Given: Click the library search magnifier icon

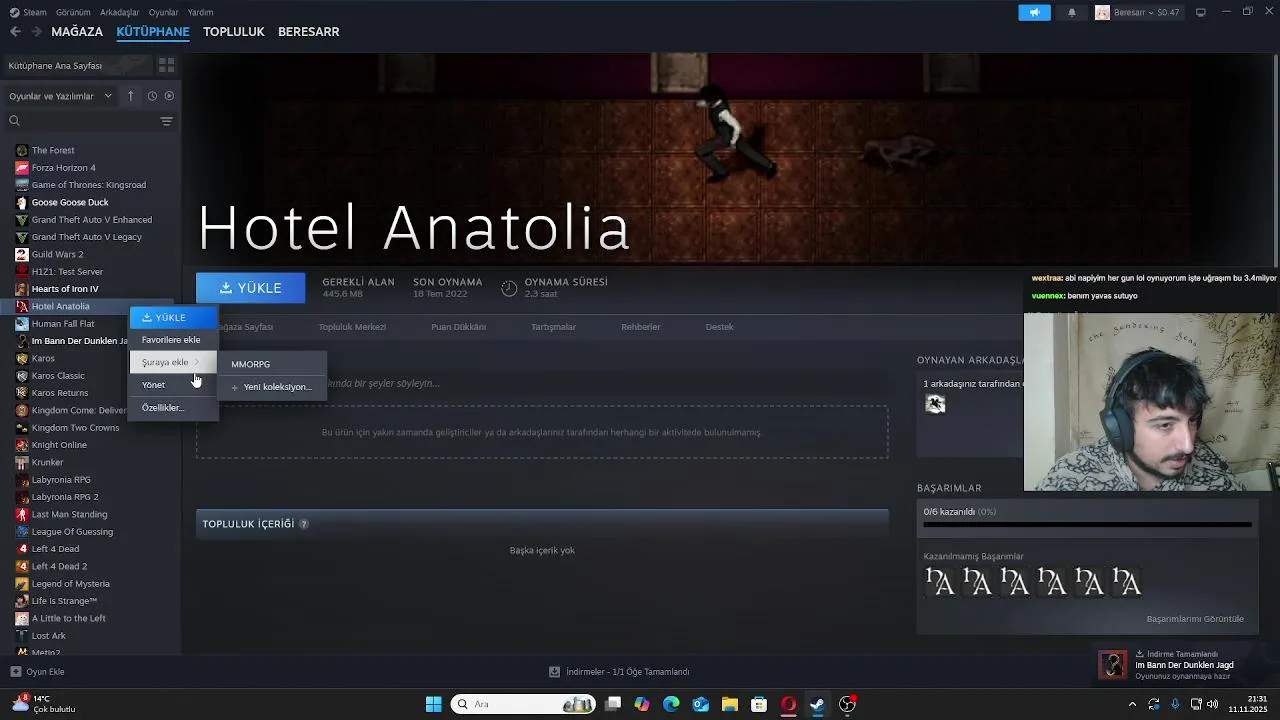Looking at the screenshot, I should pos(14,121).
